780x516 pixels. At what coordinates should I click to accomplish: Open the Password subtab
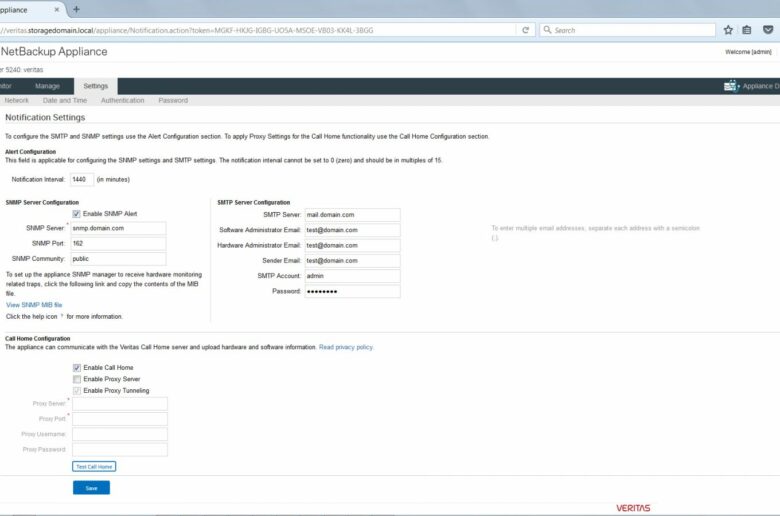[173, 101]
